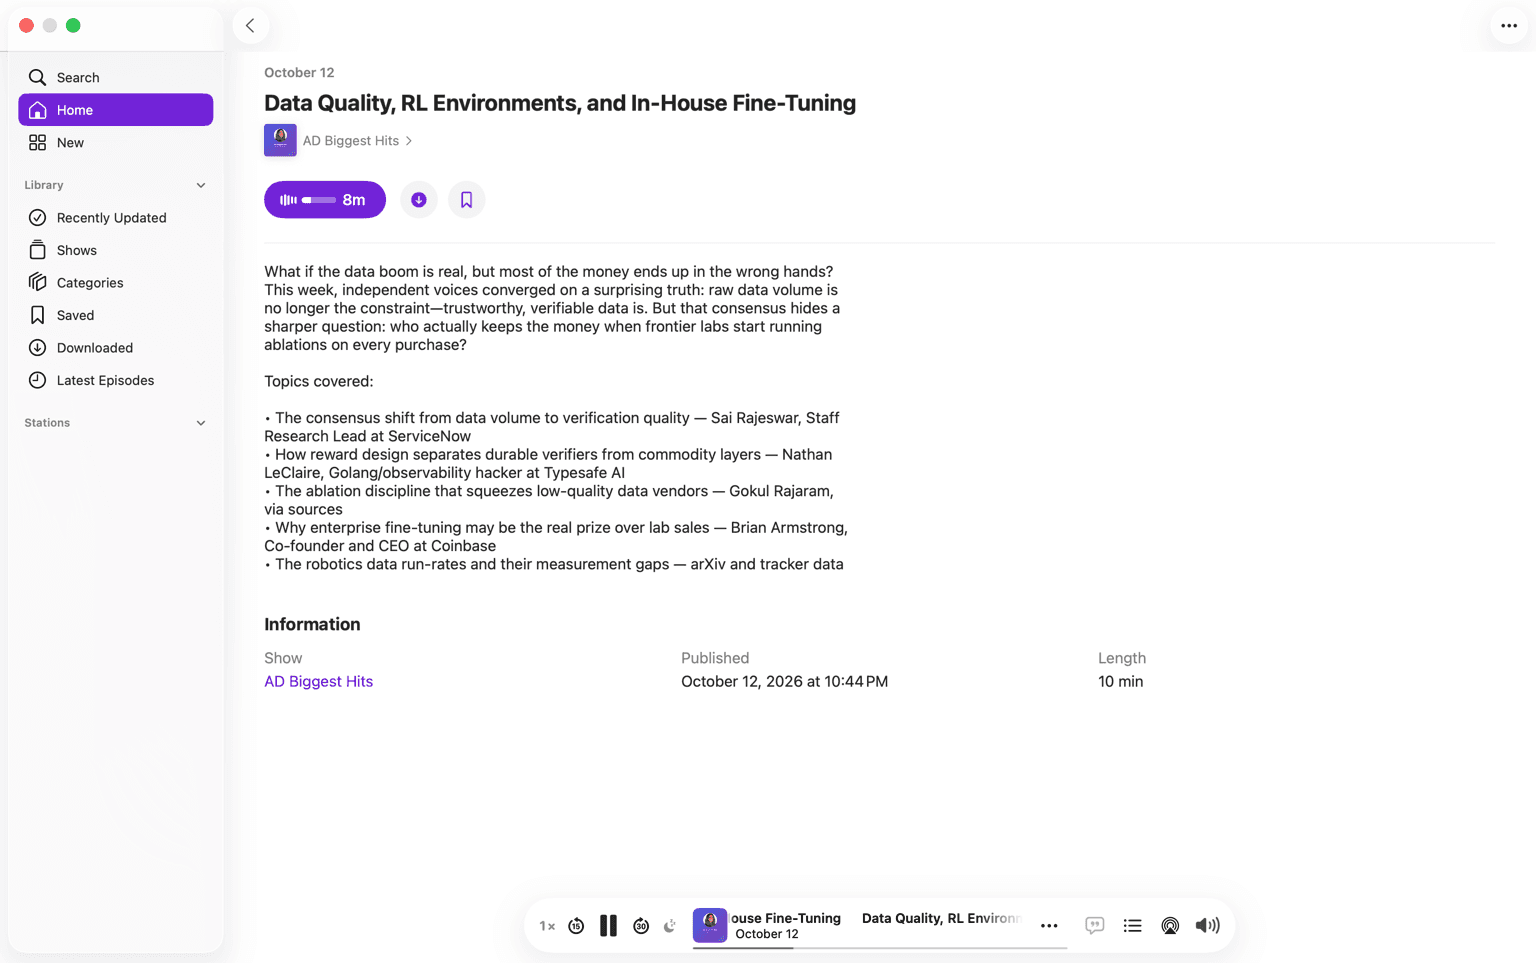1536x963 pixels.
Task: Go back using the chevron button
Action: coord(250,26)
